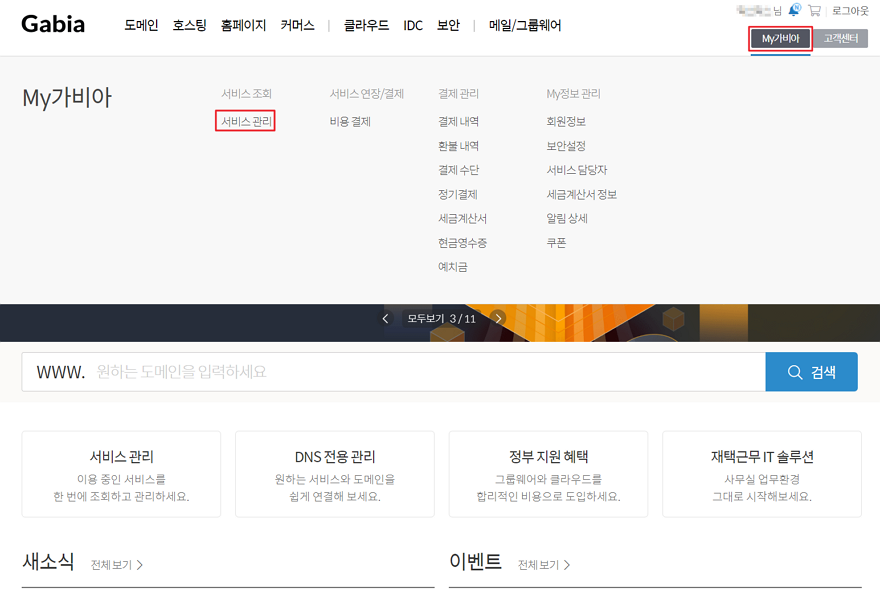This screenshot has width=880, height=600.
Task: Click the My가비아 button
Action: coord(780,39)
